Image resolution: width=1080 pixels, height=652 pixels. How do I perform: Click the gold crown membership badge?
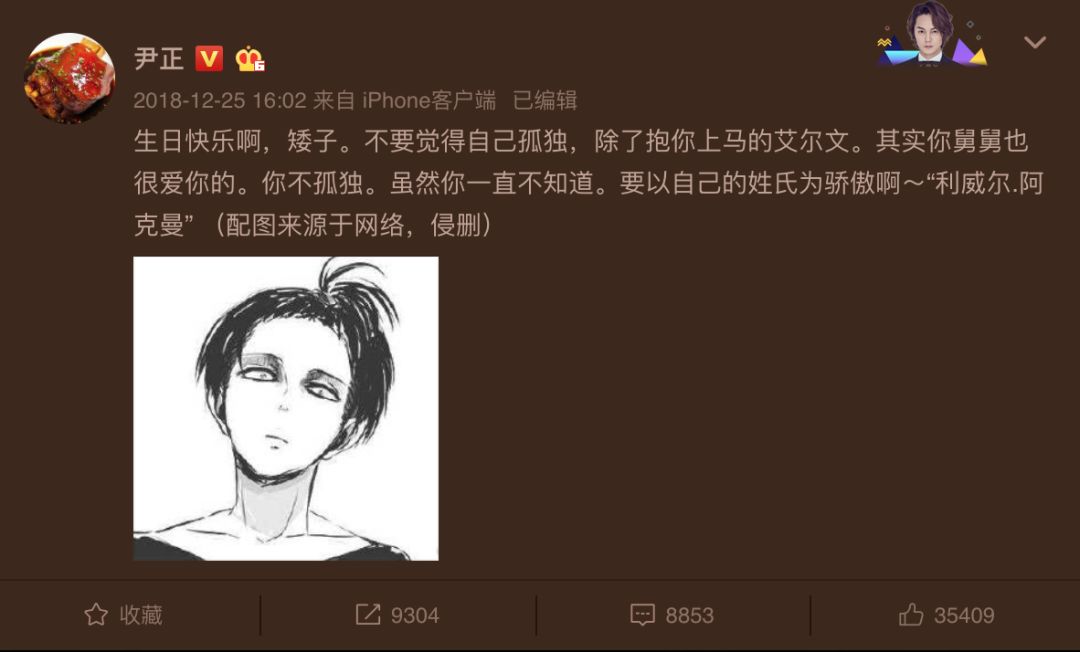pyautogui.click(x=250, y=59)
